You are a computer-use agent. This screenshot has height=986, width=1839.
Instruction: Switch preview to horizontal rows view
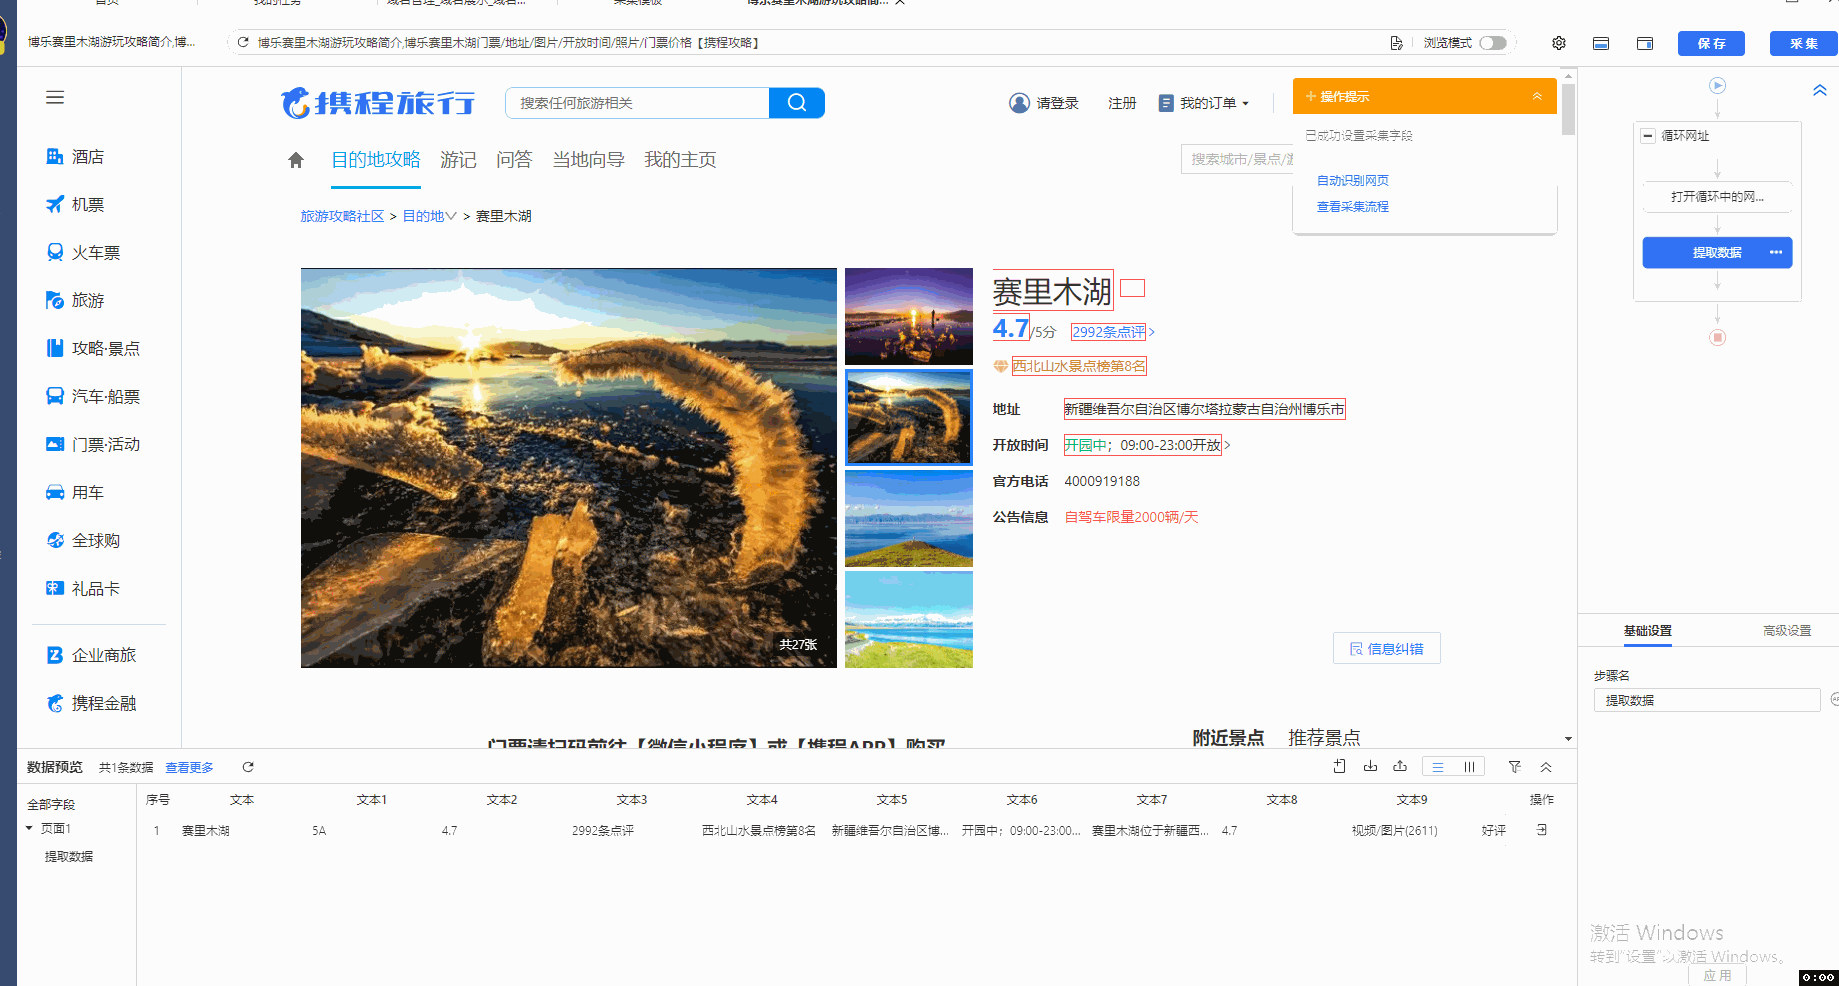pyautogui.click(x=1437, y=767)
